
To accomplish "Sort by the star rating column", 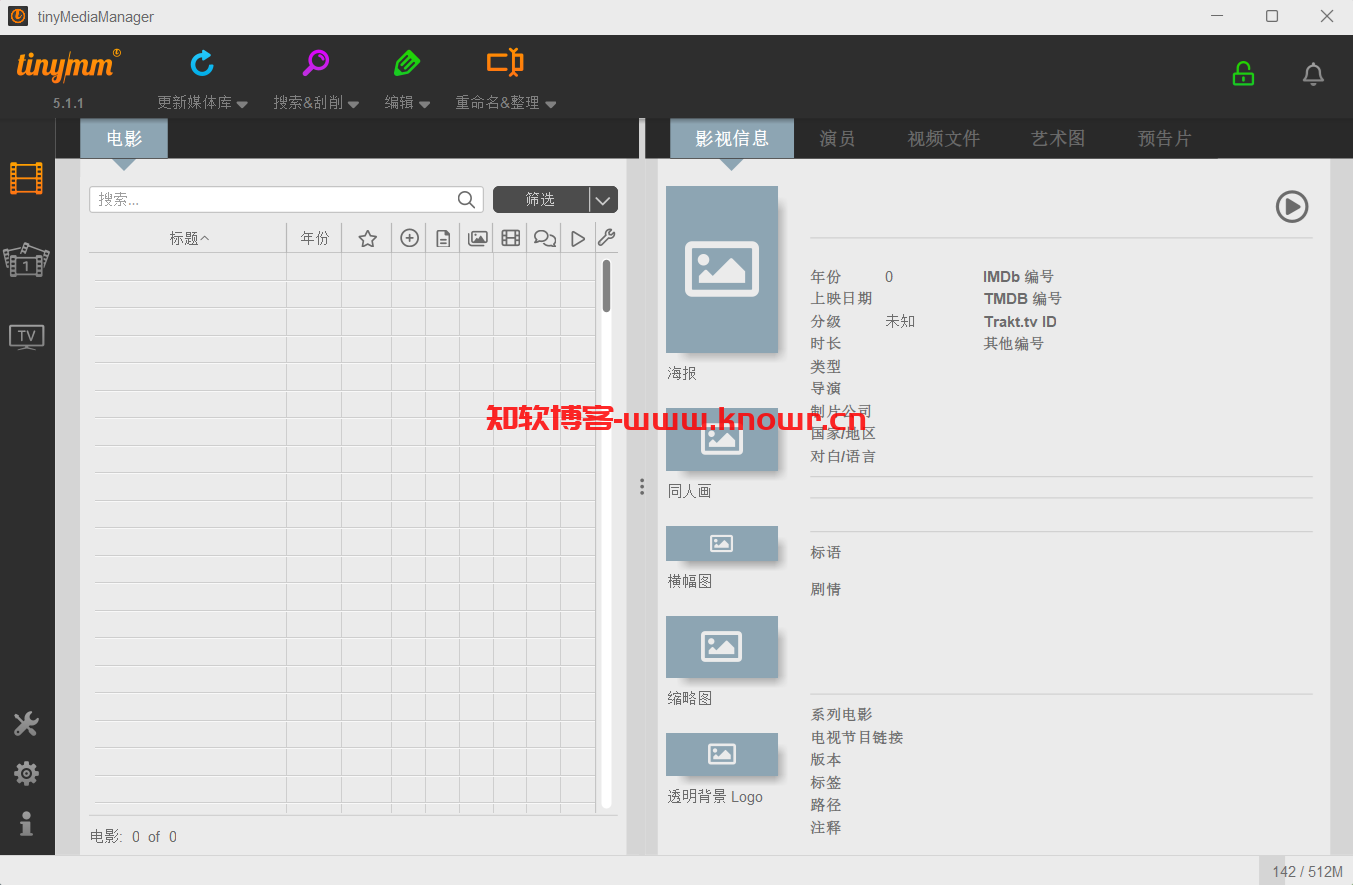I will click(x=367, y=238).
